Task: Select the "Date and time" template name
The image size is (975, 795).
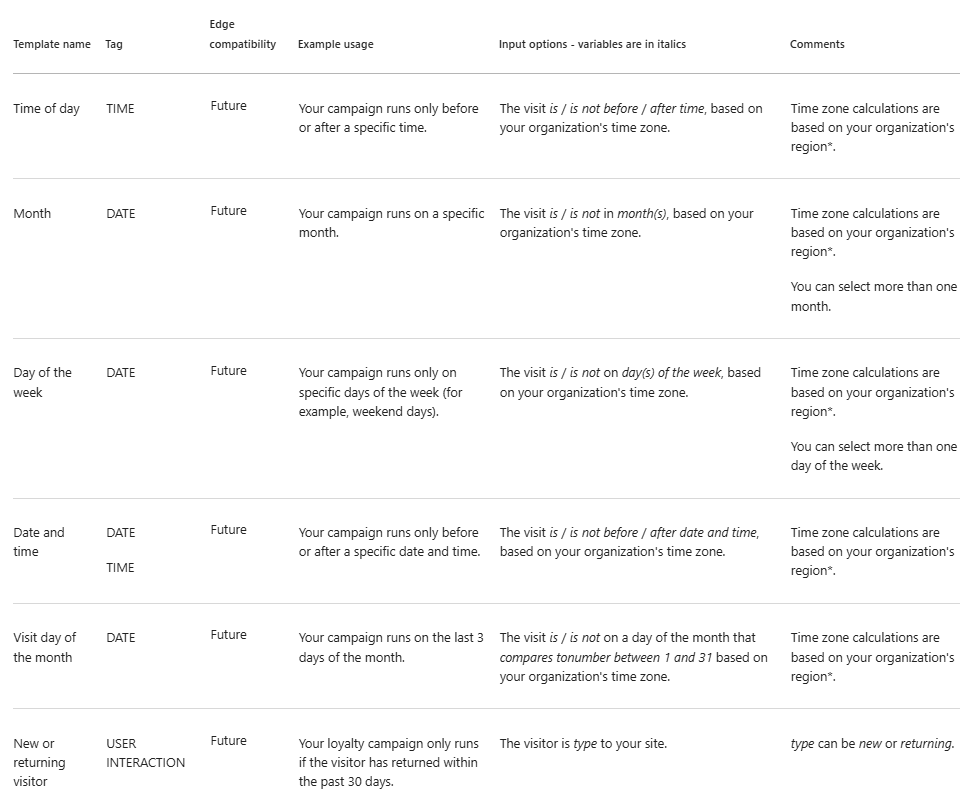Action: point(39,542)
